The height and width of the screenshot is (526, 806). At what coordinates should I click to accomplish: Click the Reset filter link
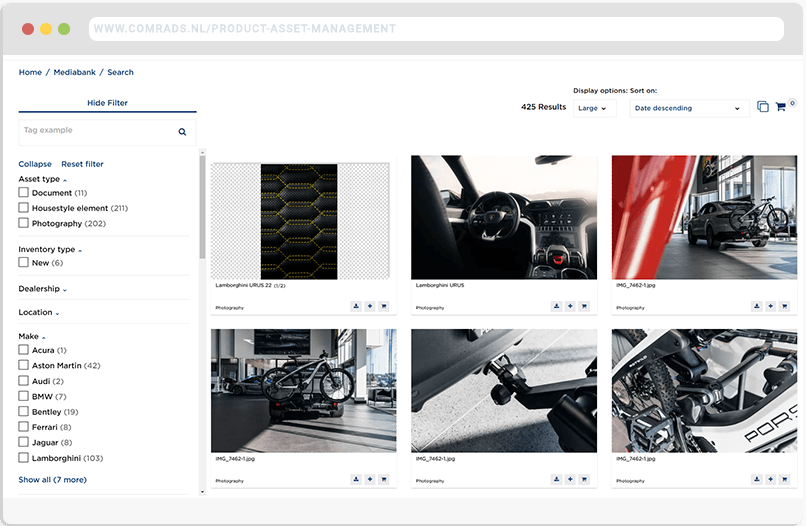[82, 164]
